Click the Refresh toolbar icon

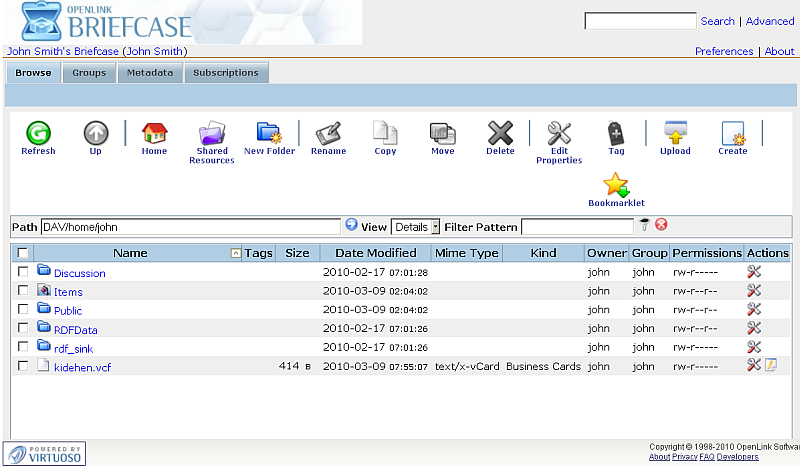38,134
